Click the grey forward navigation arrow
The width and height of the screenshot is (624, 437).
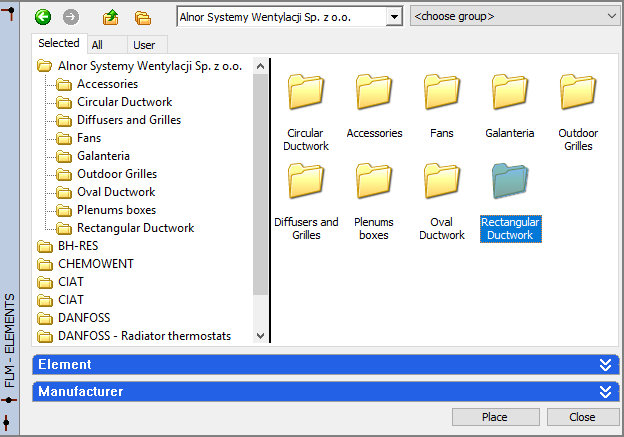click(70, 17)
